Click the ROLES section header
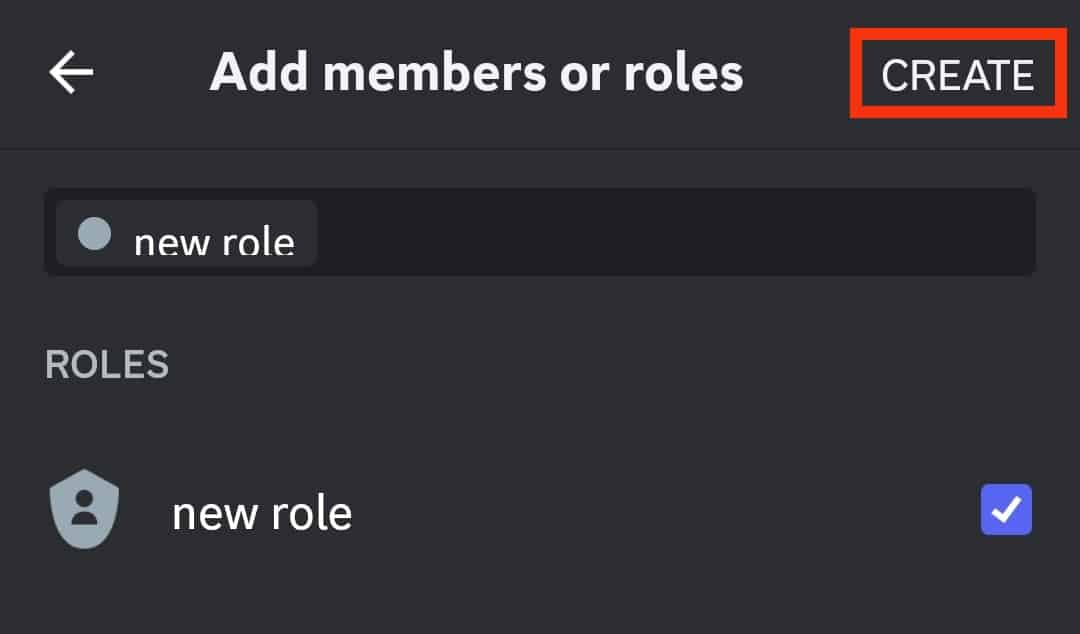This screenshot has height=634, width=1080. (x=107, y=365)
